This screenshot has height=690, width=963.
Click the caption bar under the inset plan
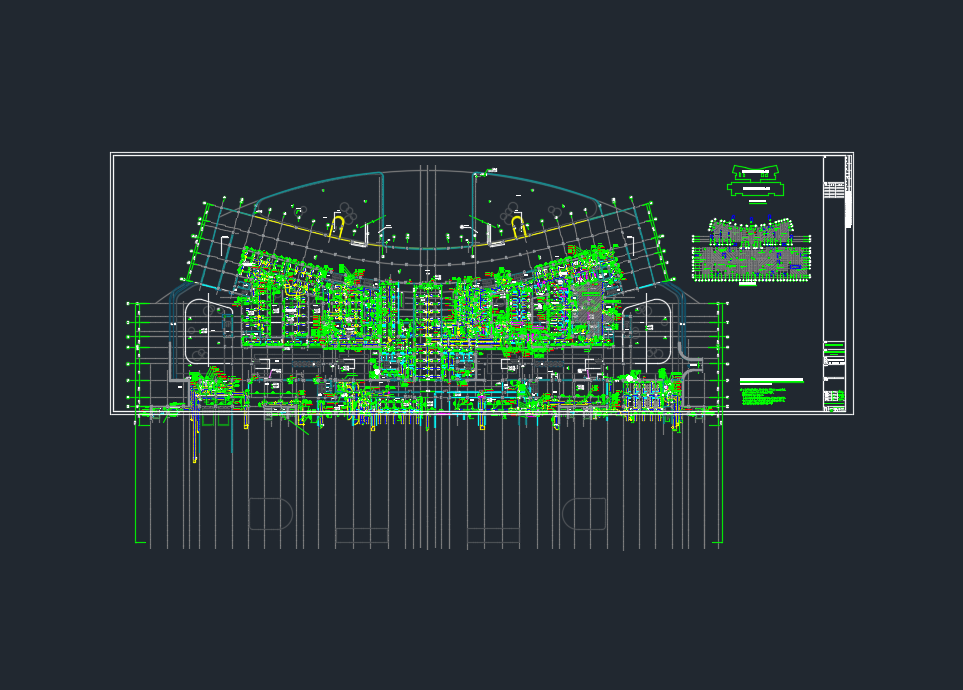coord(749,283)
